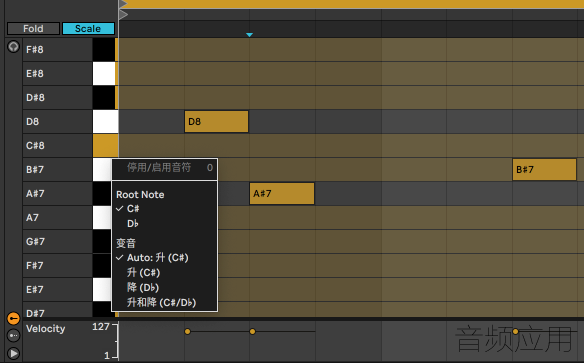Click the D#8 pitch label
Screen dimensions: 584x363
tap(35, 98)
